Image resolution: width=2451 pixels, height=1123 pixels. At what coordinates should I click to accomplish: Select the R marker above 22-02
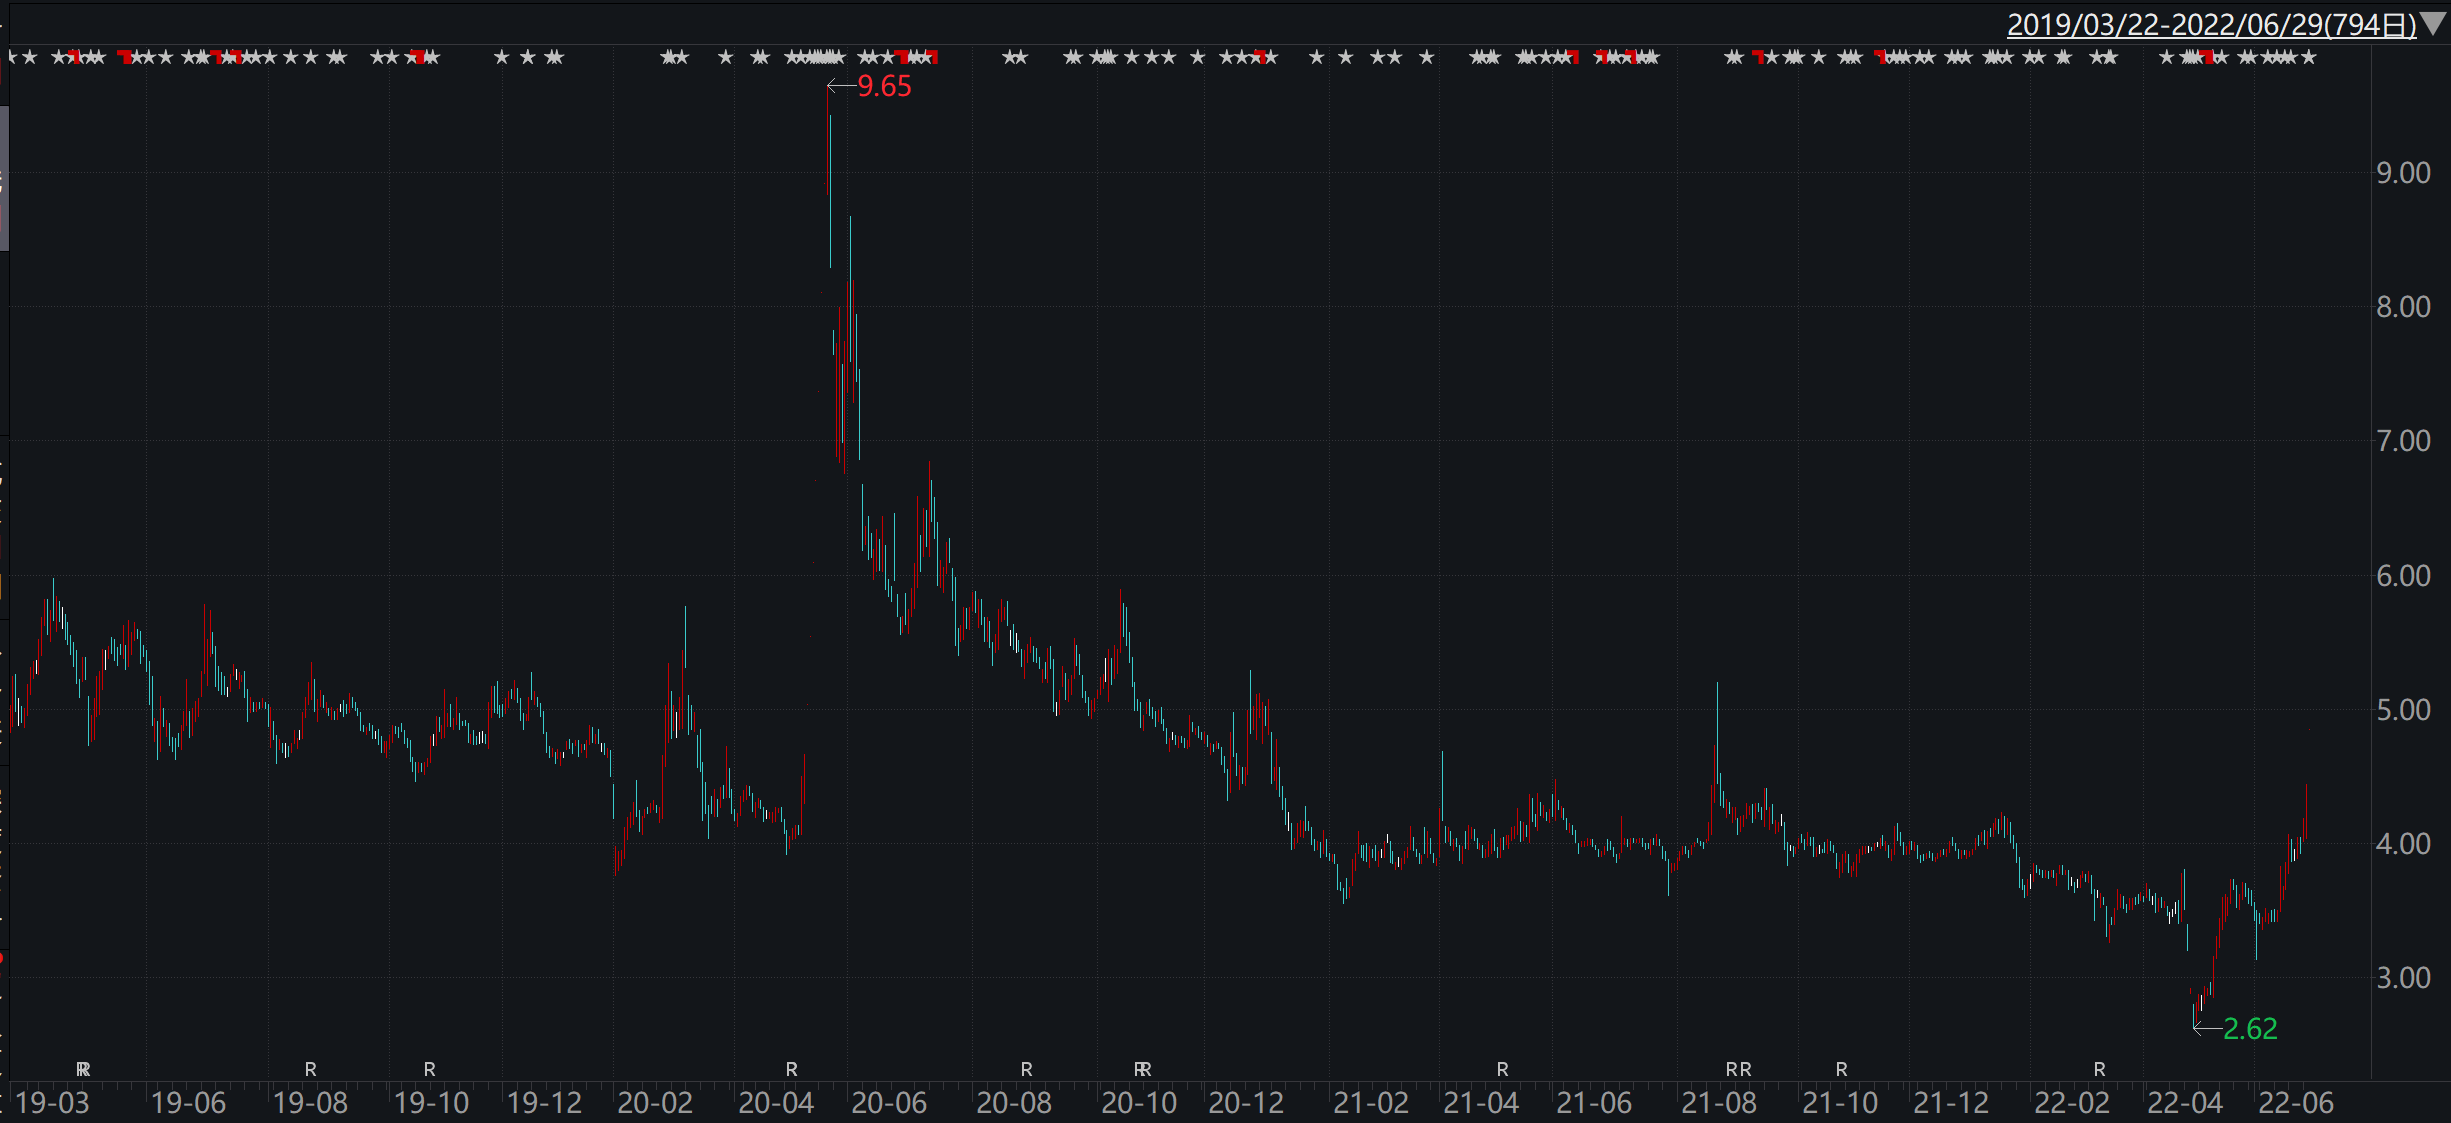click(x=2100, y=1069)
